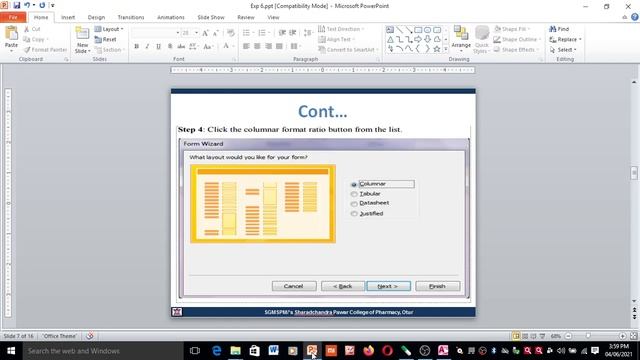The height and width of the screenshot is (360, 640).
Task: Open Word from the taskbar
Action: click(x=273, y=351)
